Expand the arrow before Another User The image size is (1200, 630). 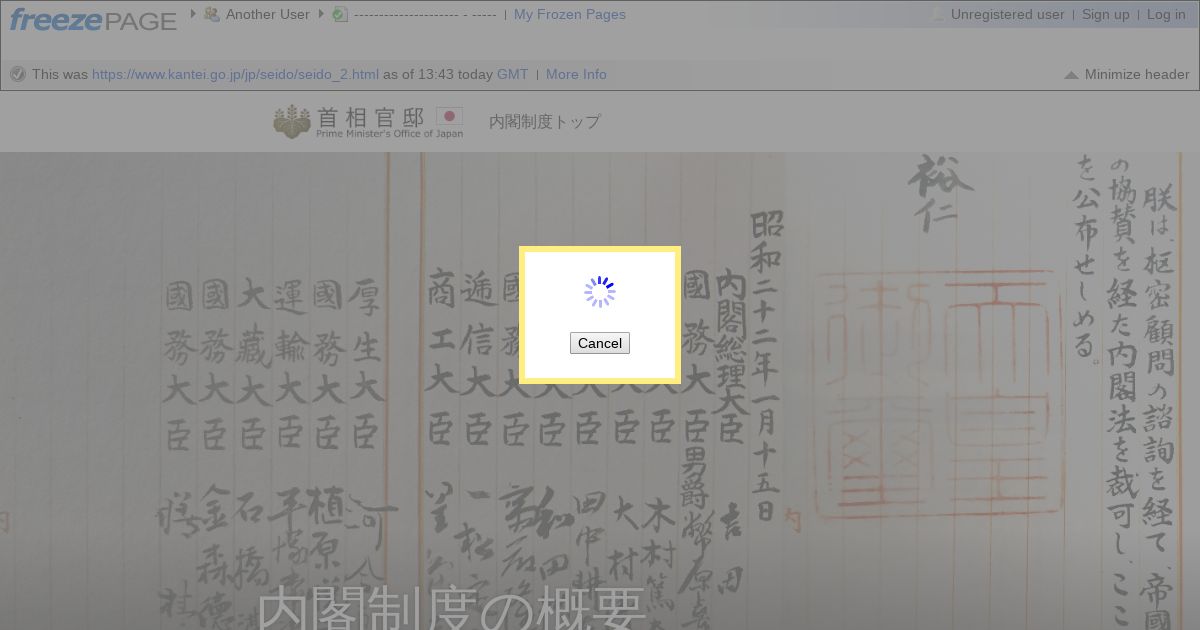193,13
